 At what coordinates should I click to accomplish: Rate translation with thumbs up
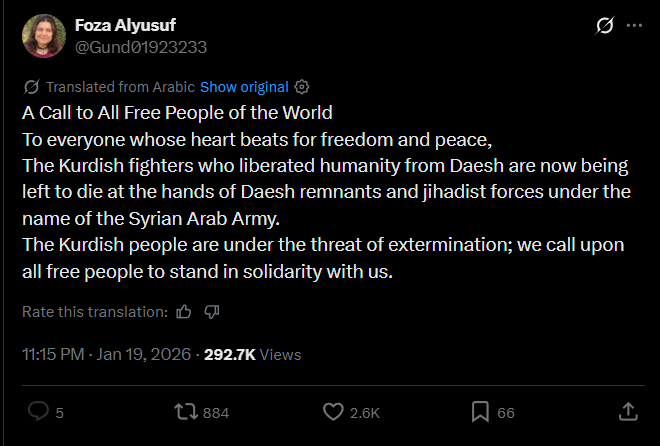[x=183, y=312]
